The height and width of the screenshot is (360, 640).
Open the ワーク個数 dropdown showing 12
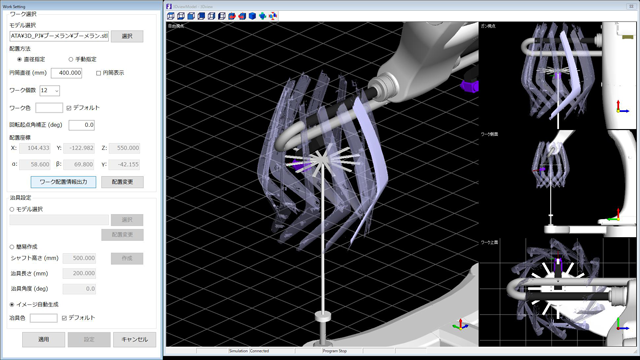pos(49,90)
